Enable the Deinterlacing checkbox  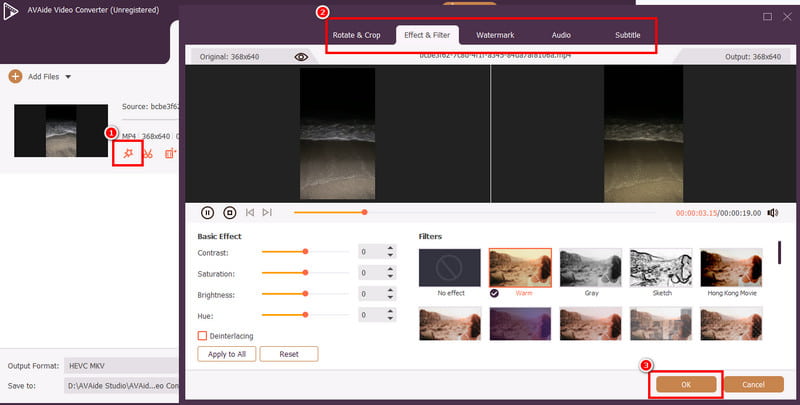pos(203,335)
